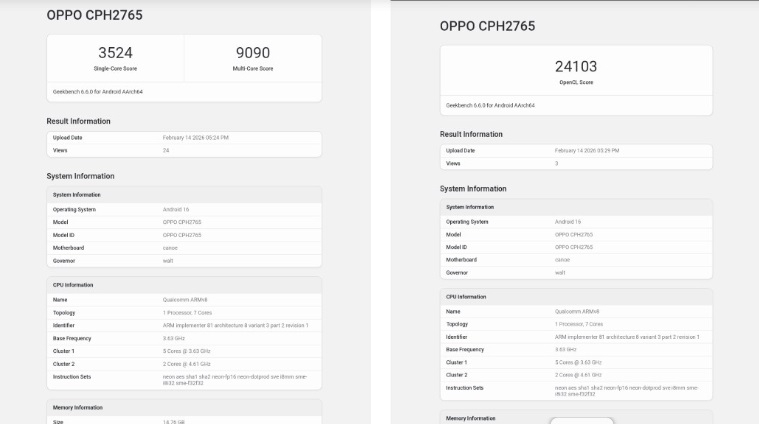Screen dimensions: 759x424
Task: Click the "Result Information" heading on the OpenCL page
Action: (x=471, y=135)
